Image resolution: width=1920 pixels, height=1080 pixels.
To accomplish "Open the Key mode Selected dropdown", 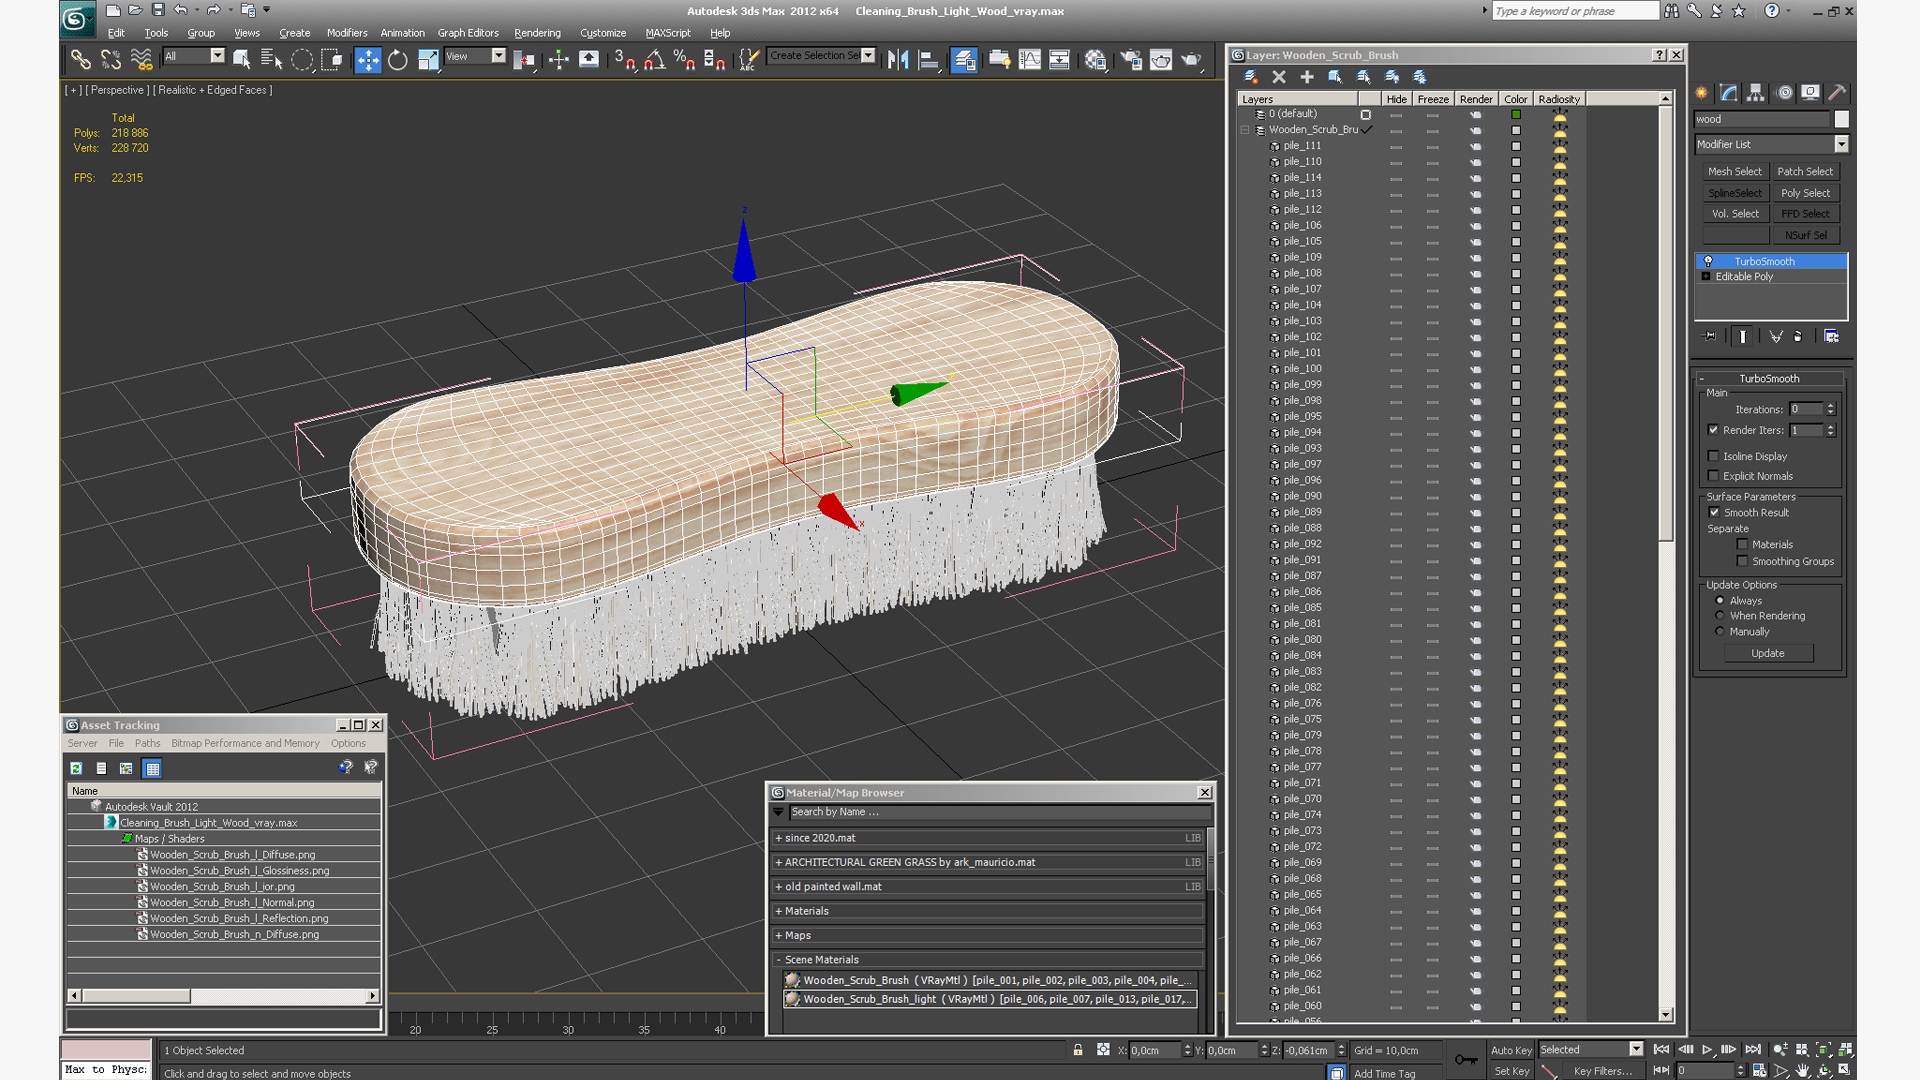I will point(1636,1049).
